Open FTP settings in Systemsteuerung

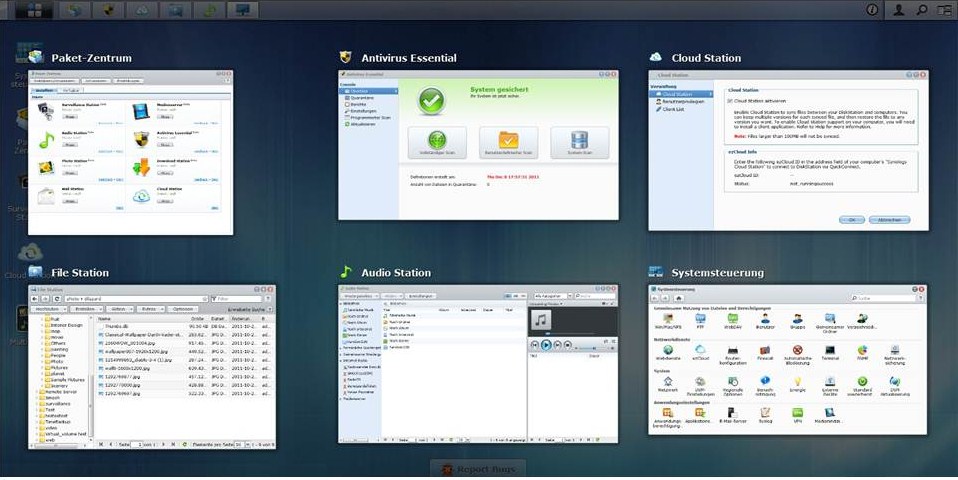(x=700, y=321)
